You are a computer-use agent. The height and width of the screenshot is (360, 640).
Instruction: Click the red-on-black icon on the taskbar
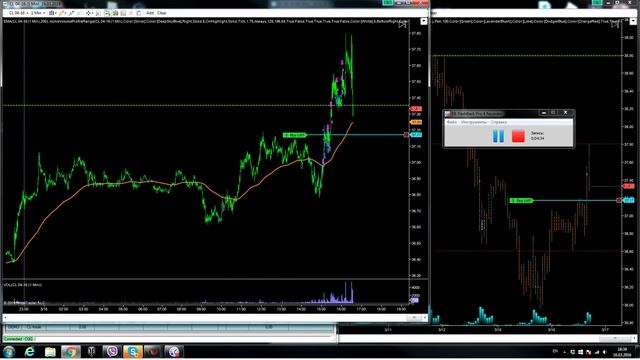(153, 351)
